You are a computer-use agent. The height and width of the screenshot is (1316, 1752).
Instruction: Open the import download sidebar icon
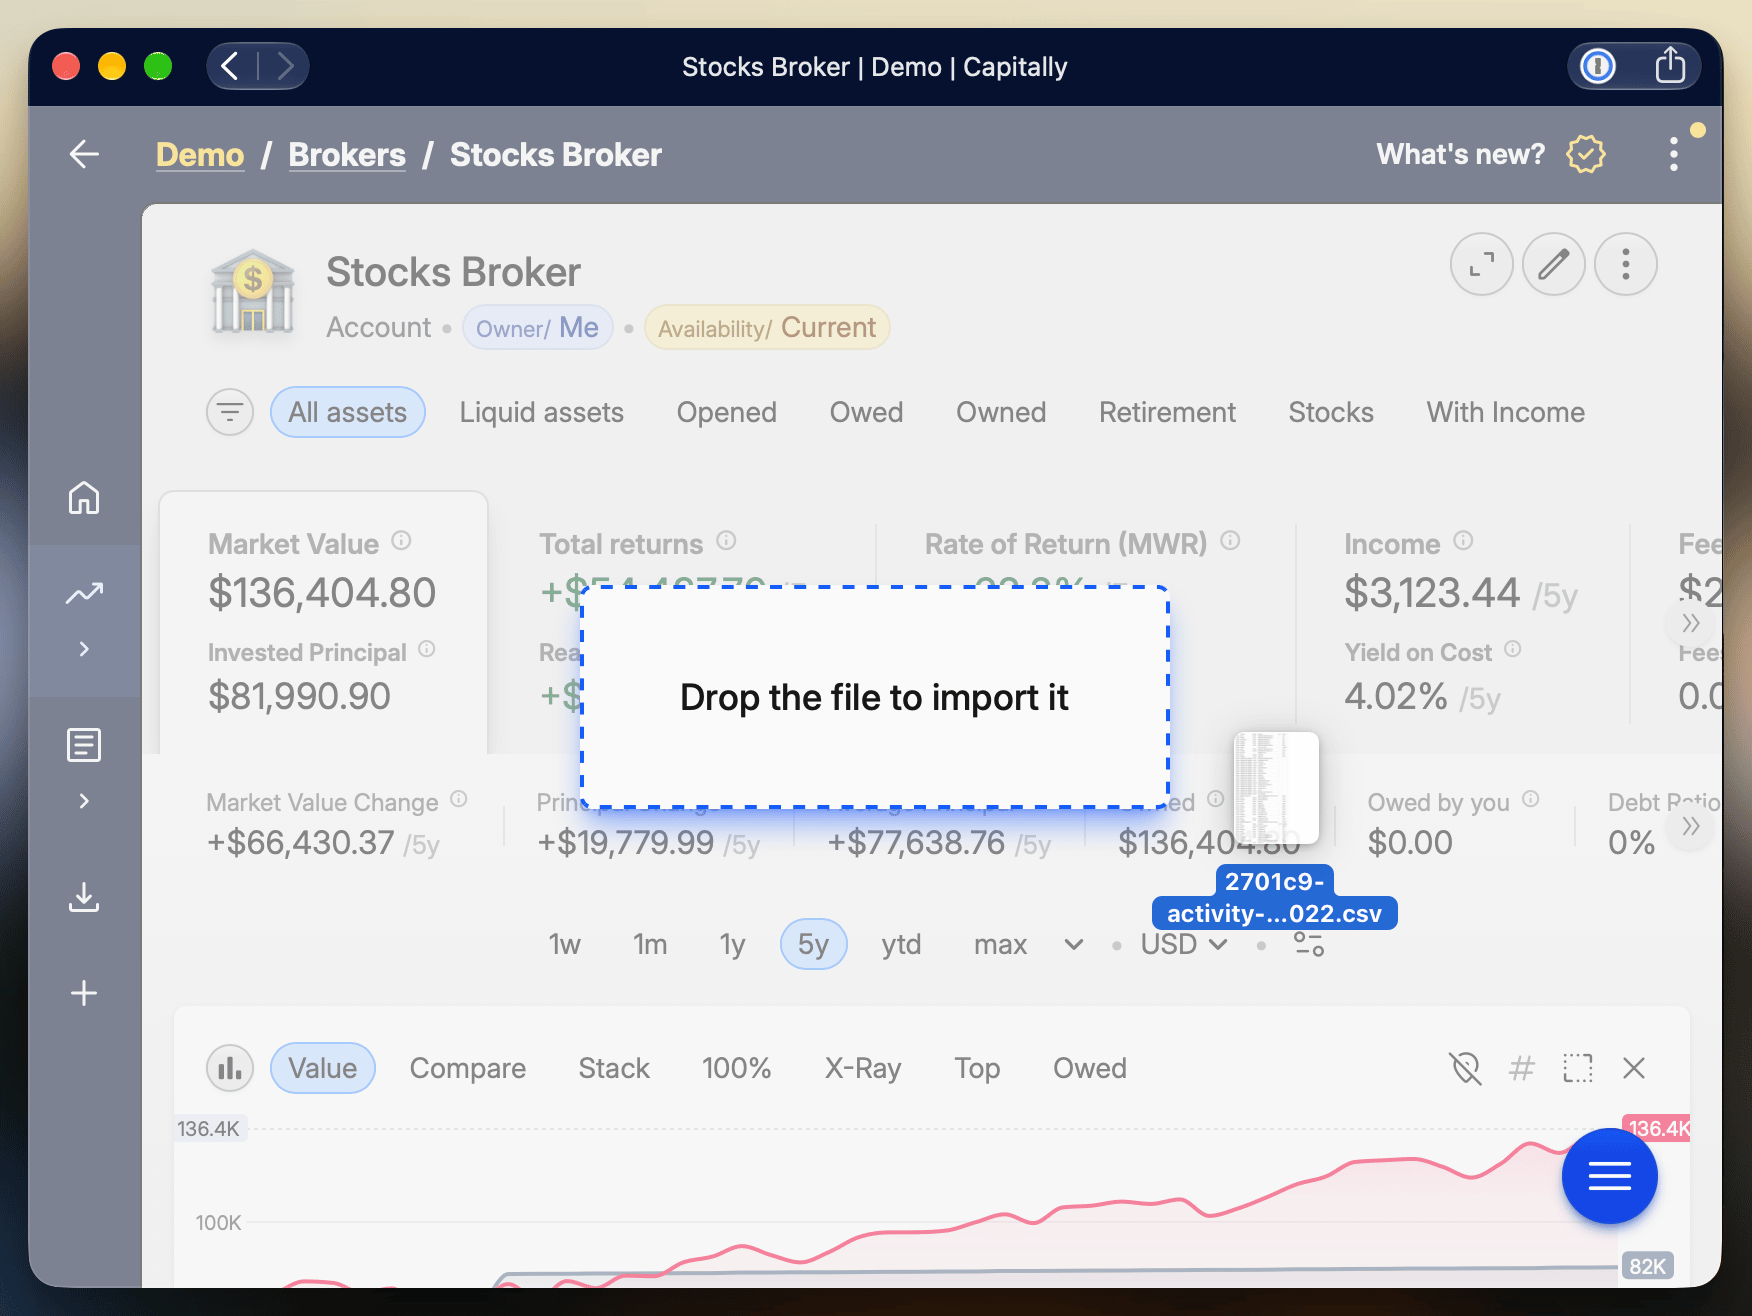click(x=84, y=897)
